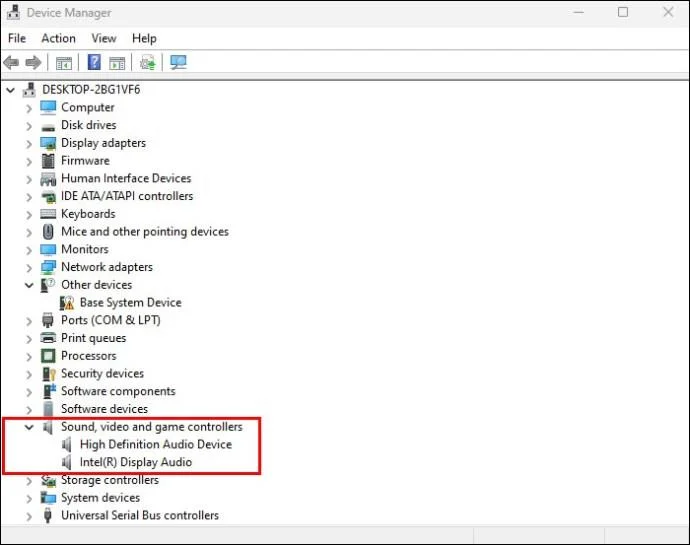The width and height of the screenshot is (690, 545).
Task: Click the High Definition Audio Device speaker icon
Action: (x=66, y=445)
